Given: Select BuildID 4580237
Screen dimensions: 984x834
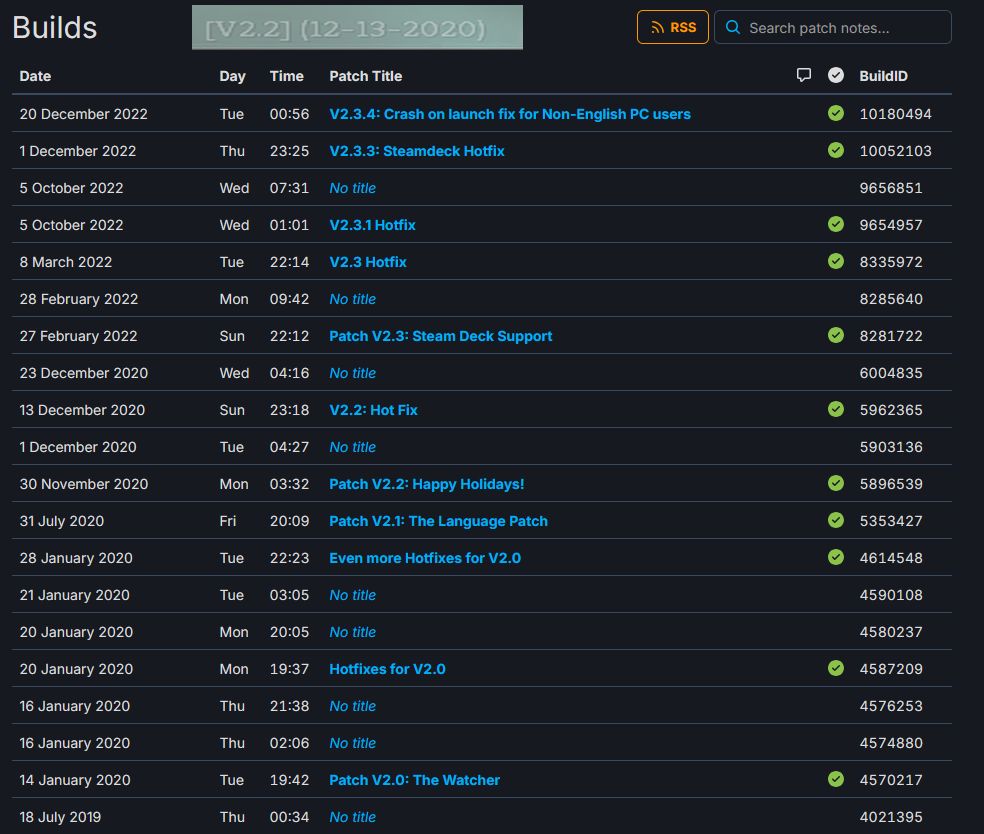Looking at the screenshot, I should (890, 633).
